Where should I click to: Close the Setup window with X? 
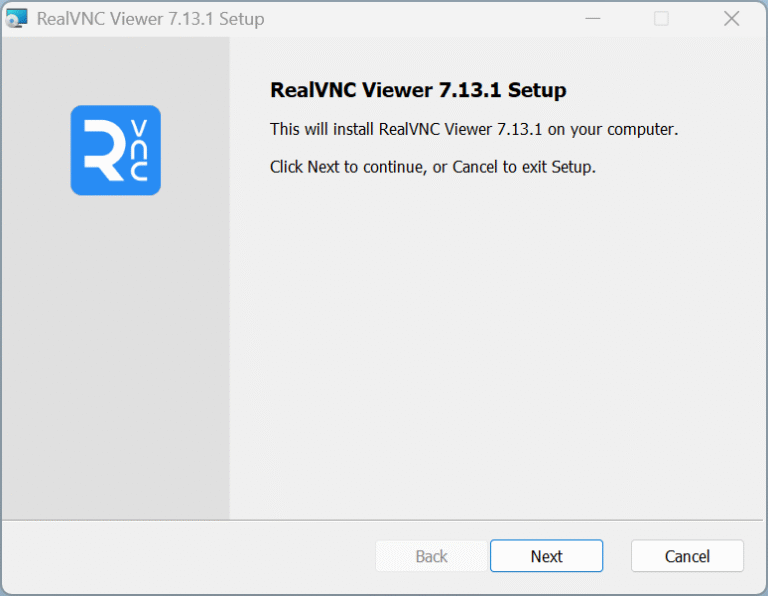pos(732,19)
